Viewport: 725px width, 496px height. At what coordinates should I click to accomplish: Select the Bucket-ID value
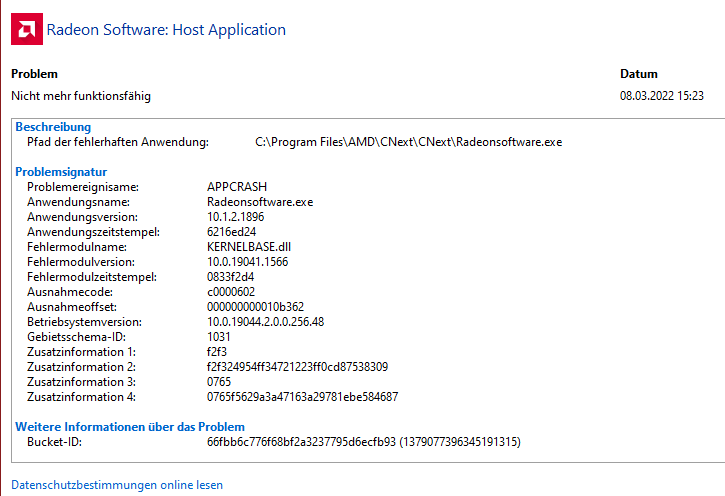[x=364, y=442]
